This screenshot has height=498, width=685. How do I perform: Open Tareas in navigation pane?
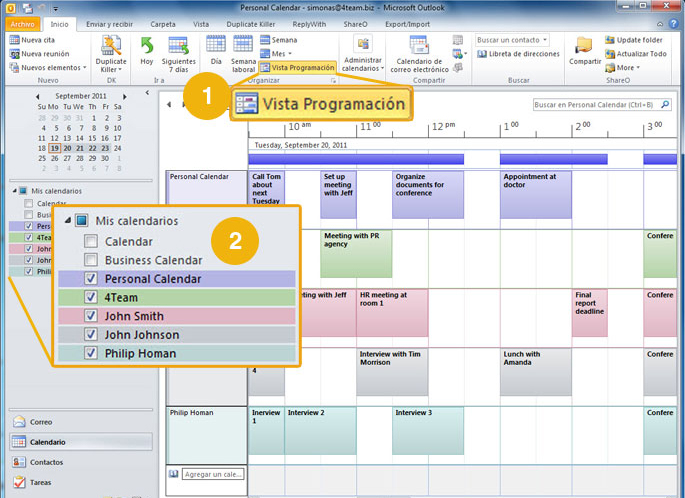(x=81, y=482)
